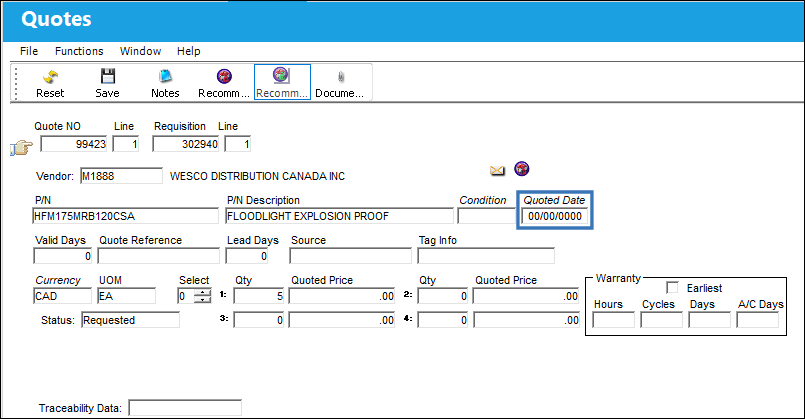Increase the Select spinner value
This screenshot has height=419, width=805.
click(204, 293)
